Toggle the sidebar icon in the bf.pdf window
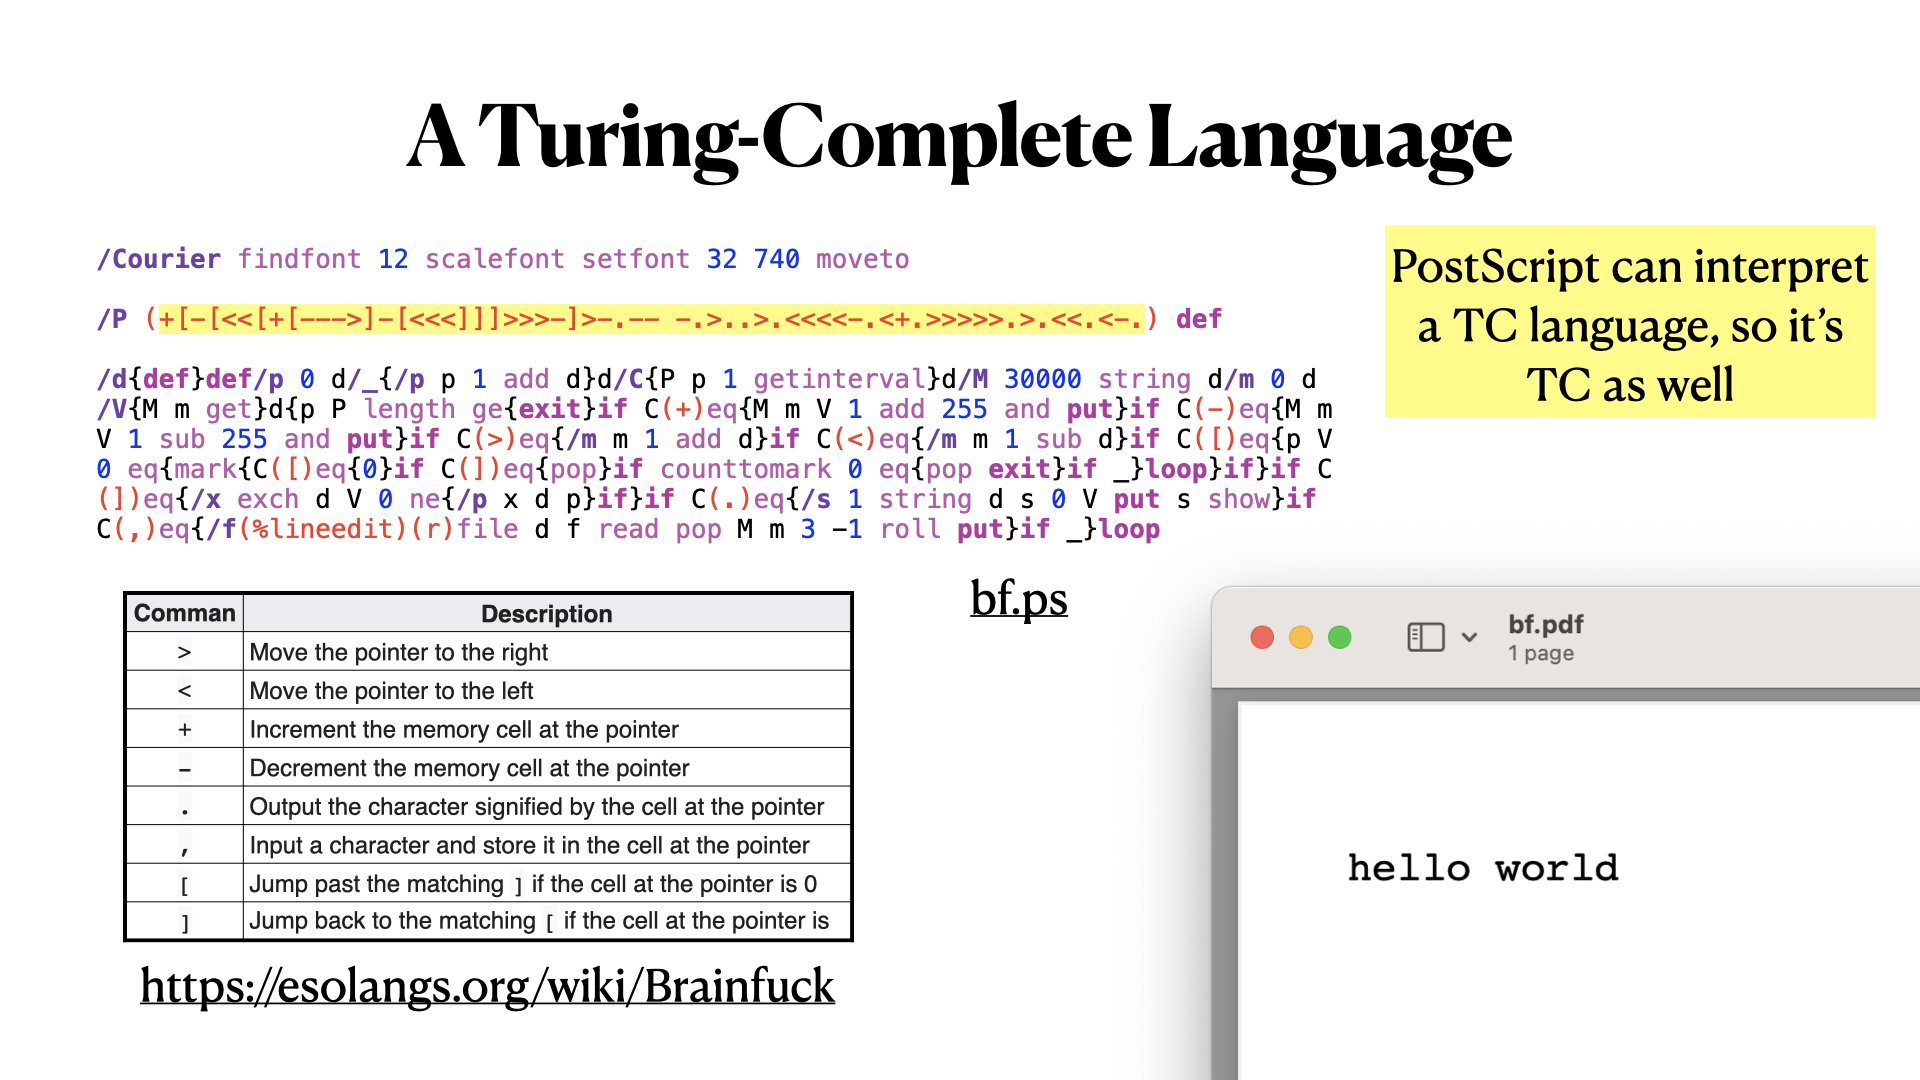Image resolution: width=1920 pixels, height=1080 pixels. click(x=1426, y=637)
